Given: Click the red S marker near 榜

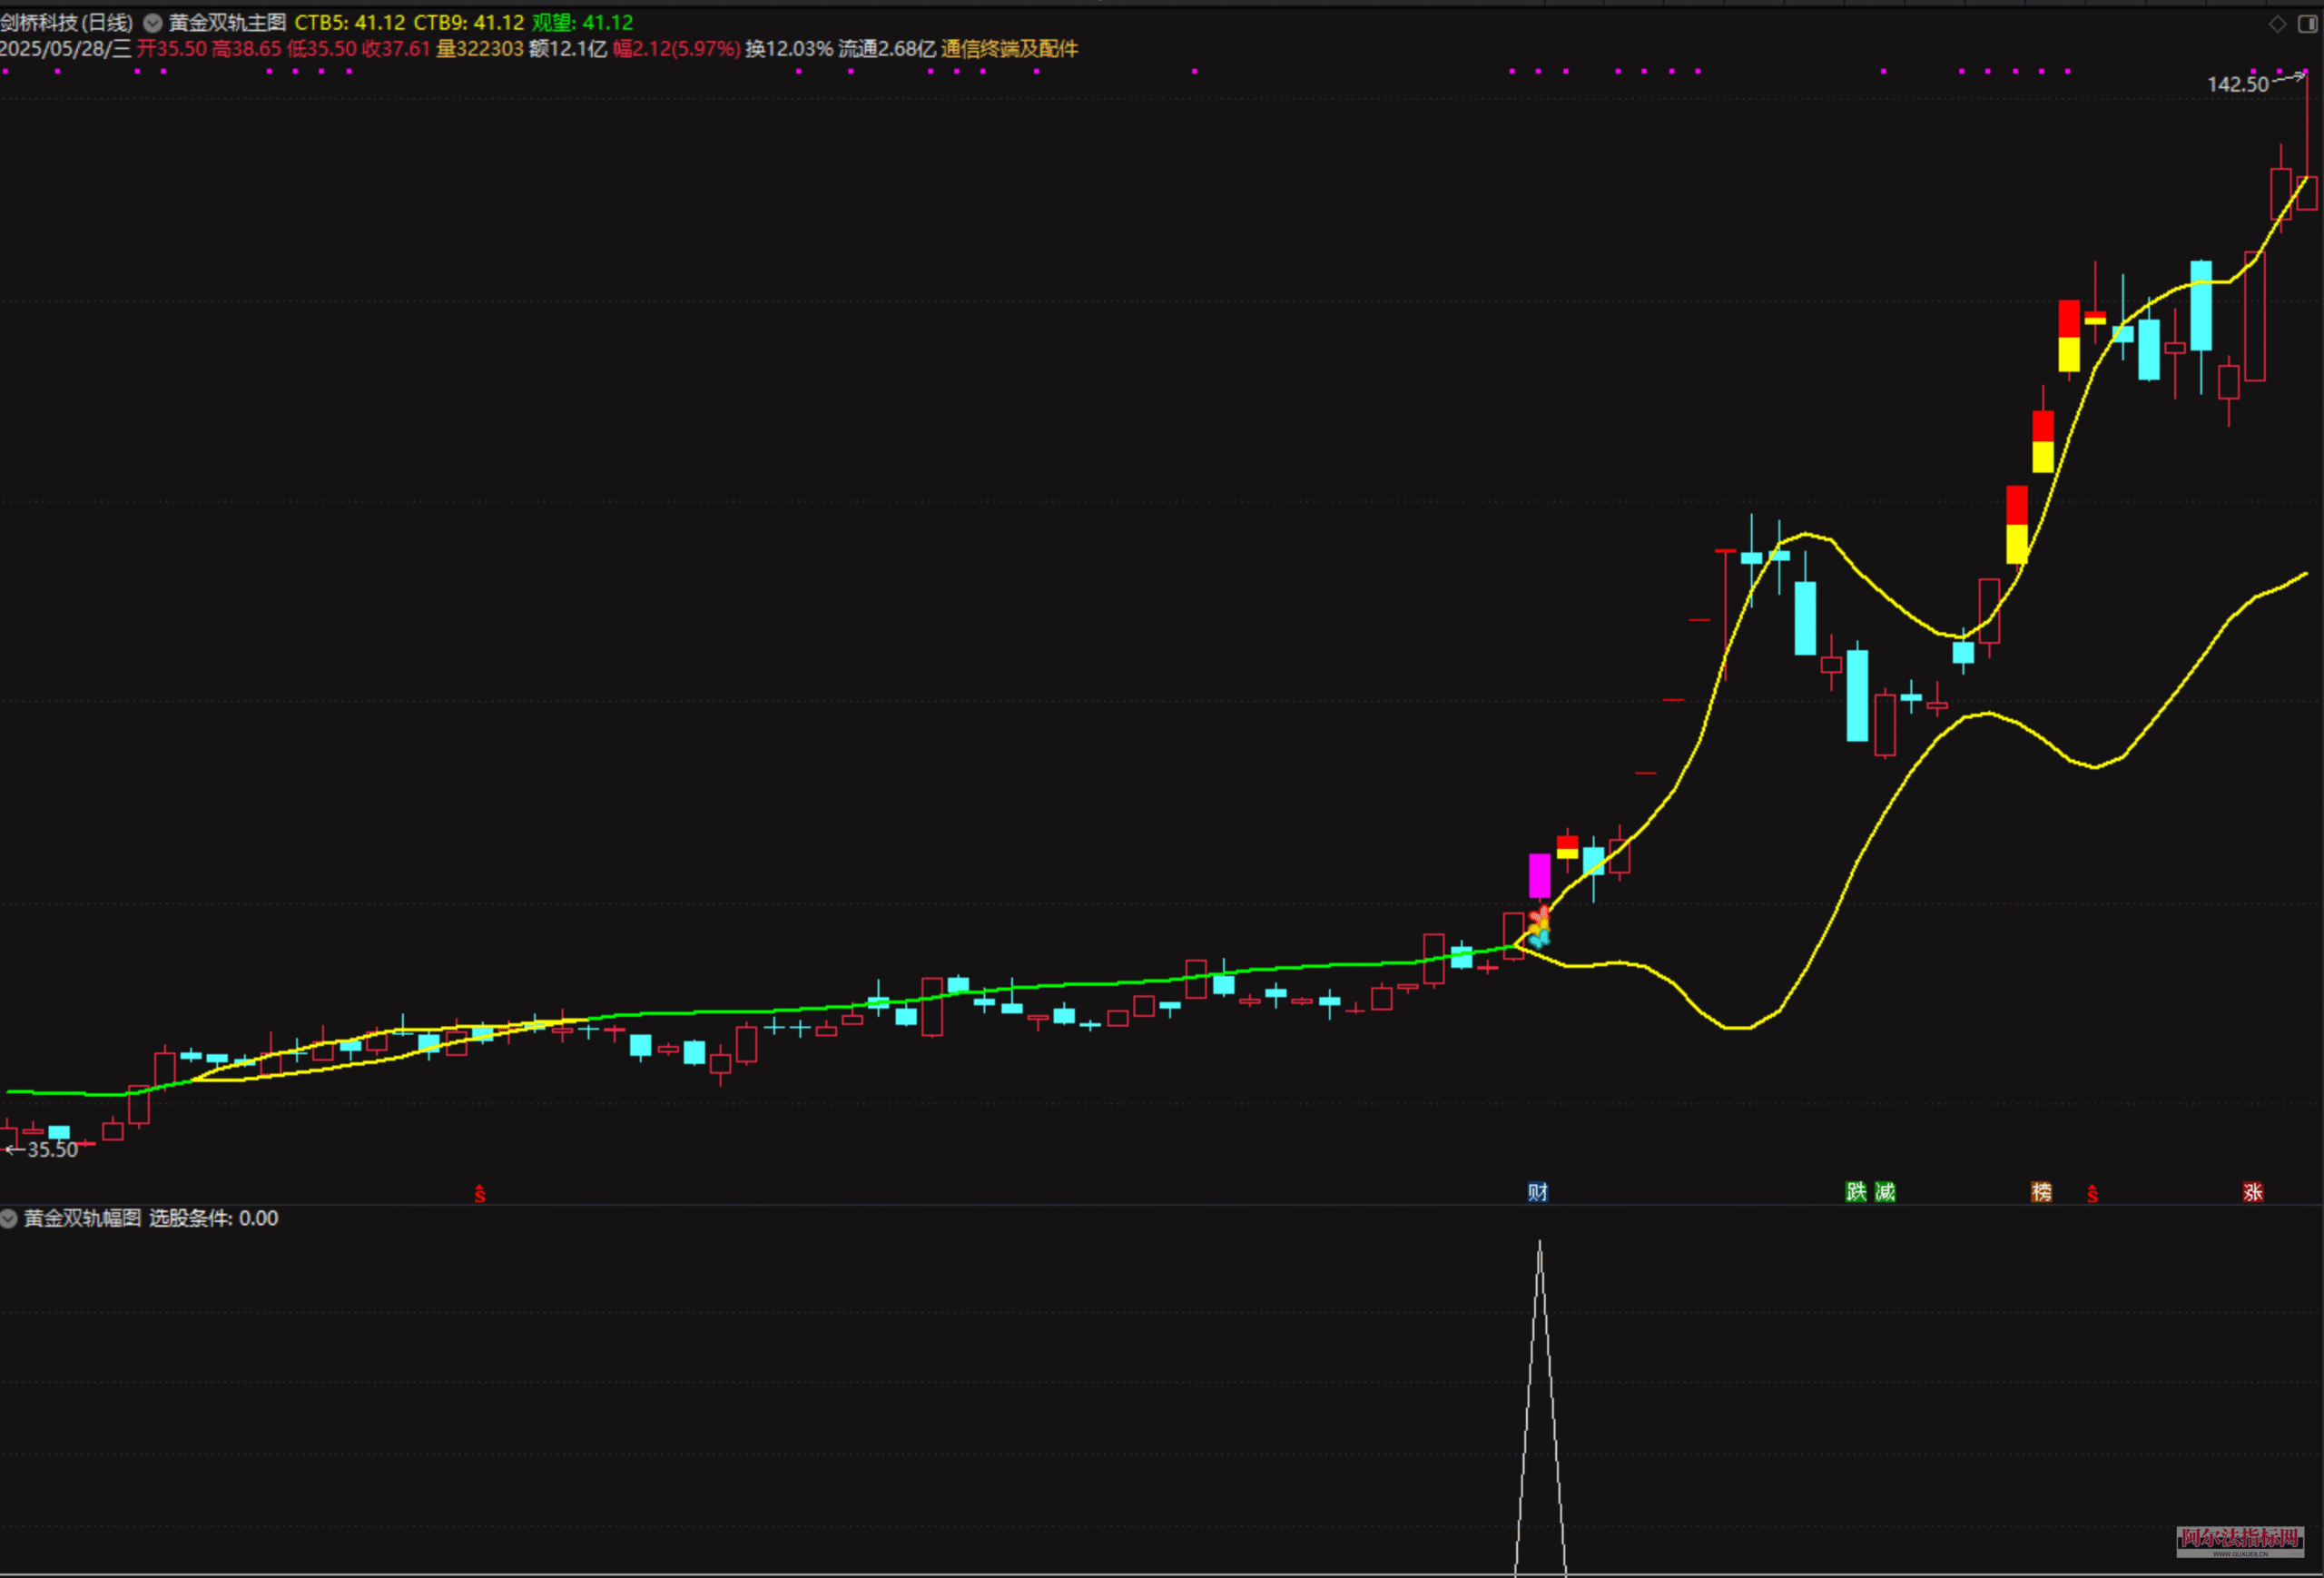Looking at the screenshot, I should click(x=2092, y=1193).
